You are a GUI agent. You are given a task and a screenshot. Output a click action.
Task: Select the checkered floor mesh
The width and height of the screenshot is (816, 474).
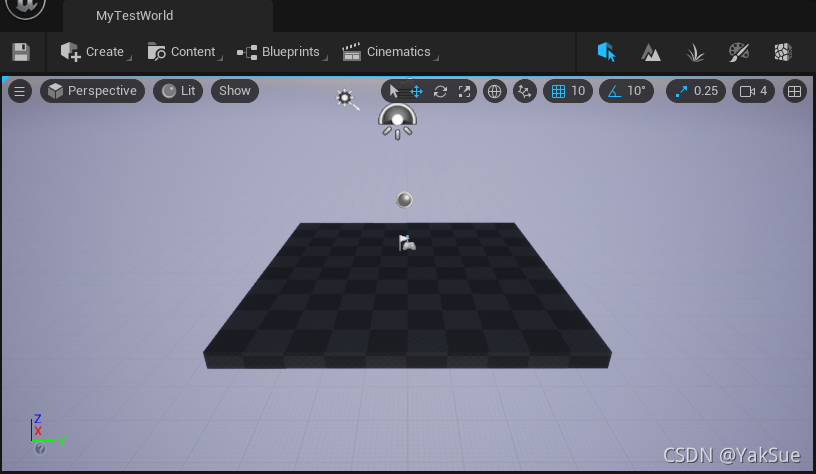pos(407,296)
